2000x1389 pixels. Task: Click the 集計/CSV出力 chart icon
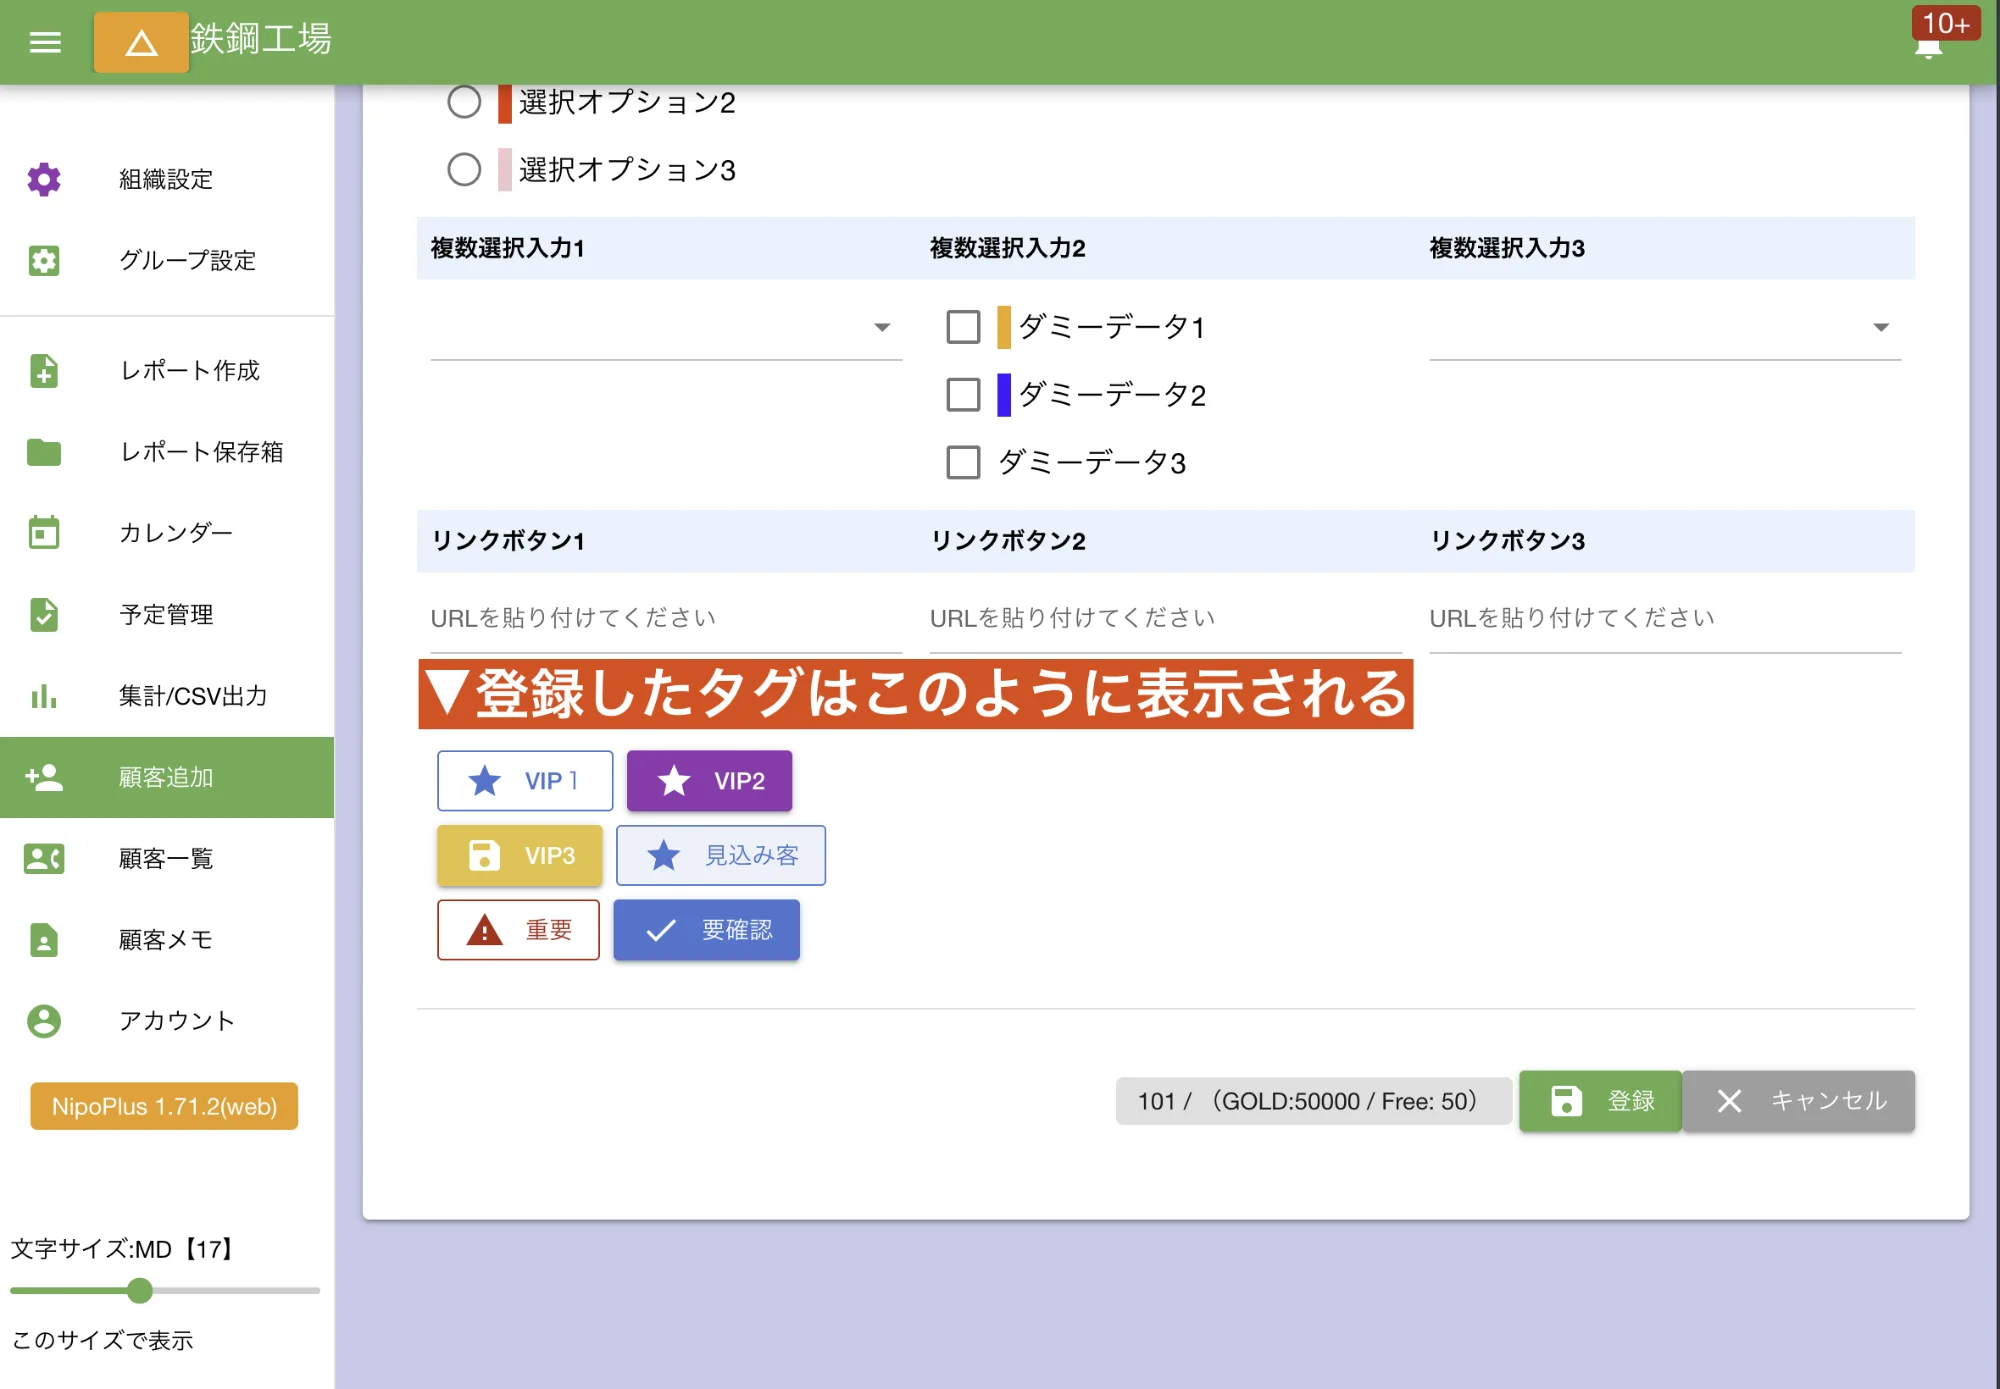point(44,697)
